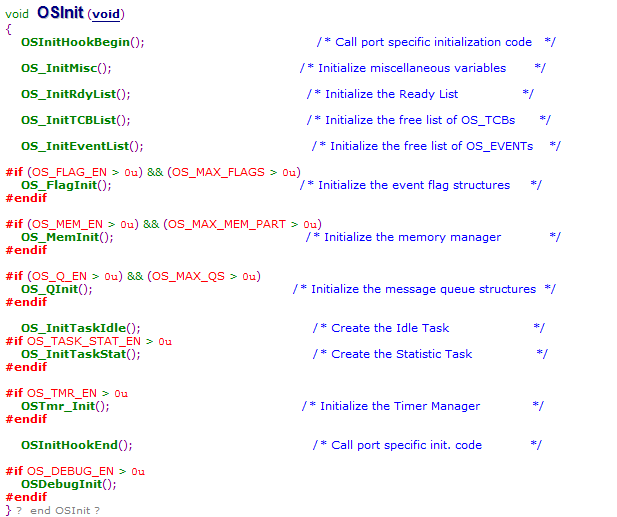Click the 'end OSInit' closing comment
This screenshot has width=617, height=517.
(x=60, y=510)
